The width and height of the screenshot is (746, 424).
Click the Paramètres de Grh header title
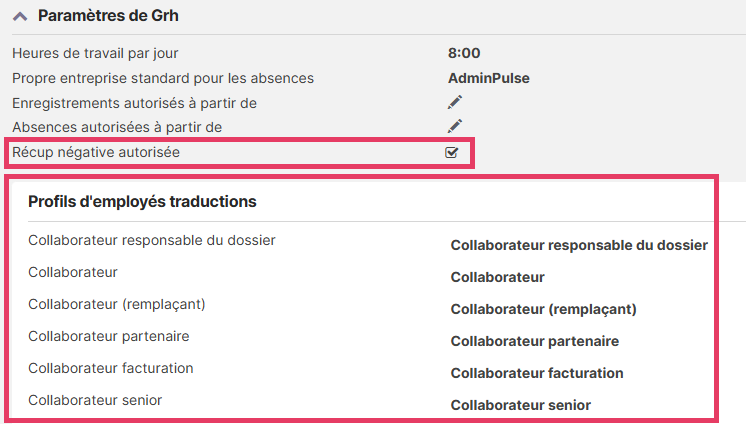(x=108, y=17)
